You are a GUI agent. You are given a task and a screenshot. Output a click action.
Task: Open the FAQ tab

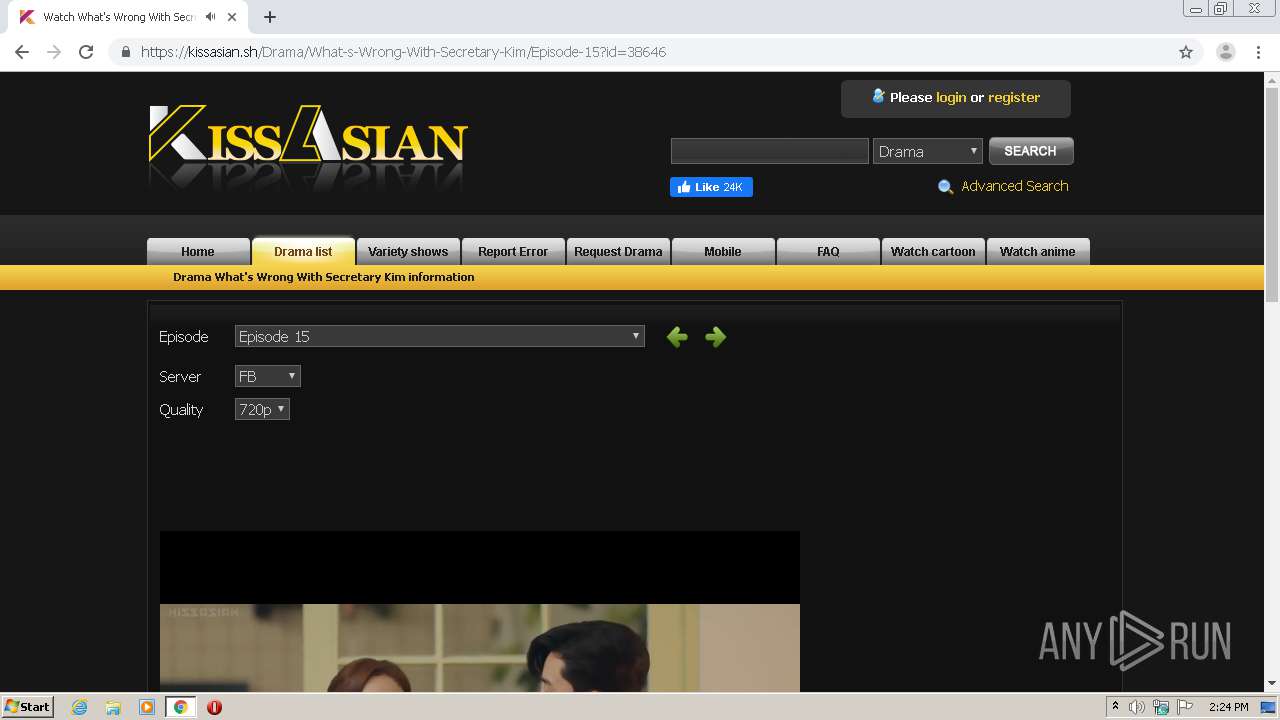(828, 251)
